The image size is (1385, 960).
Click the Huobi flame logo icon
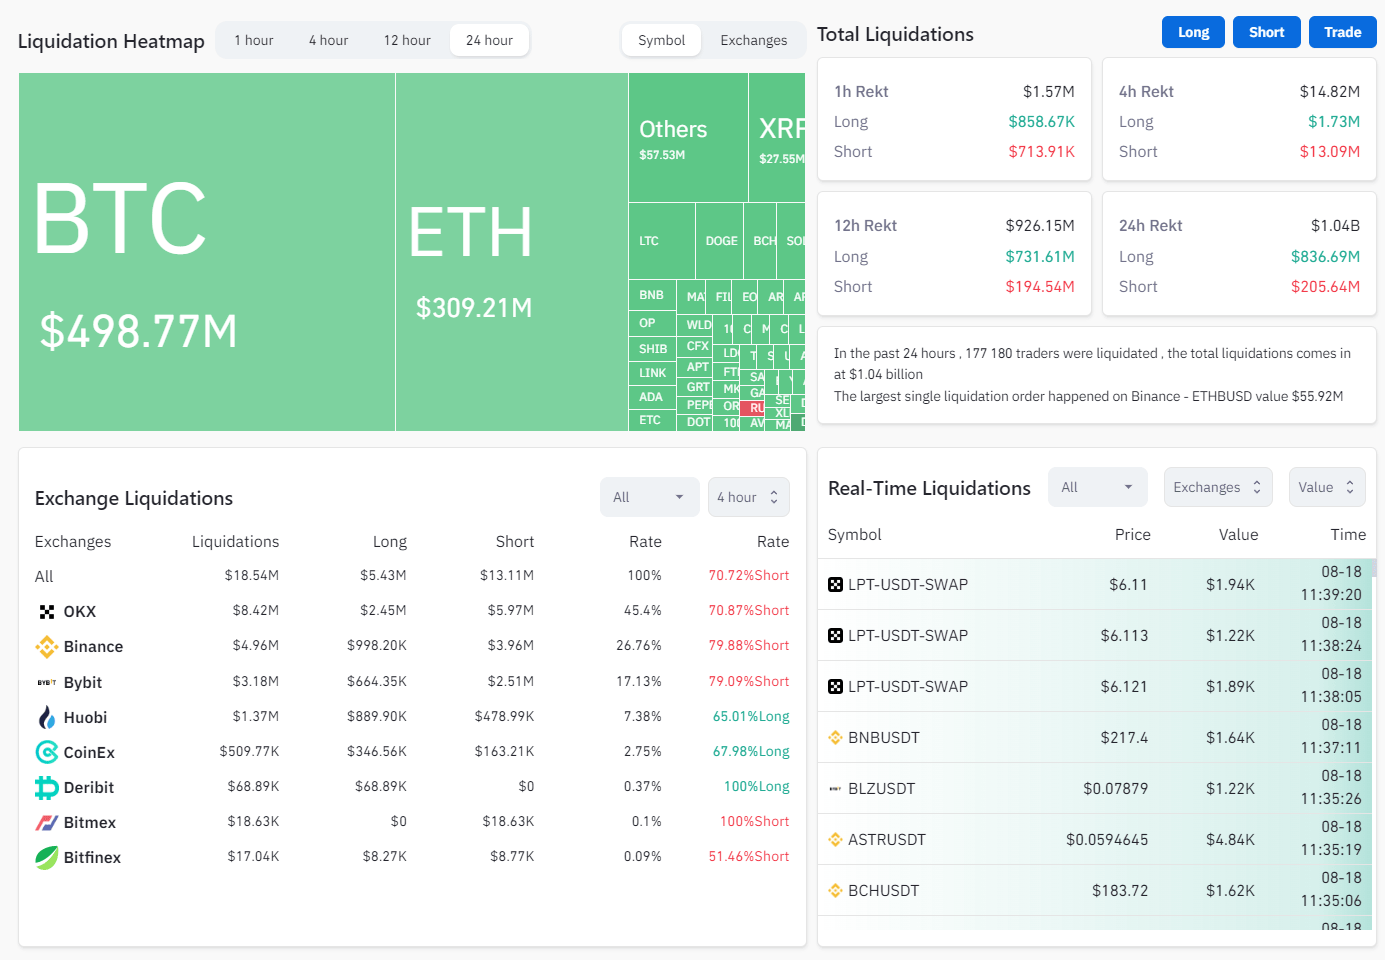pyautogui.click(x=46, y=717)
